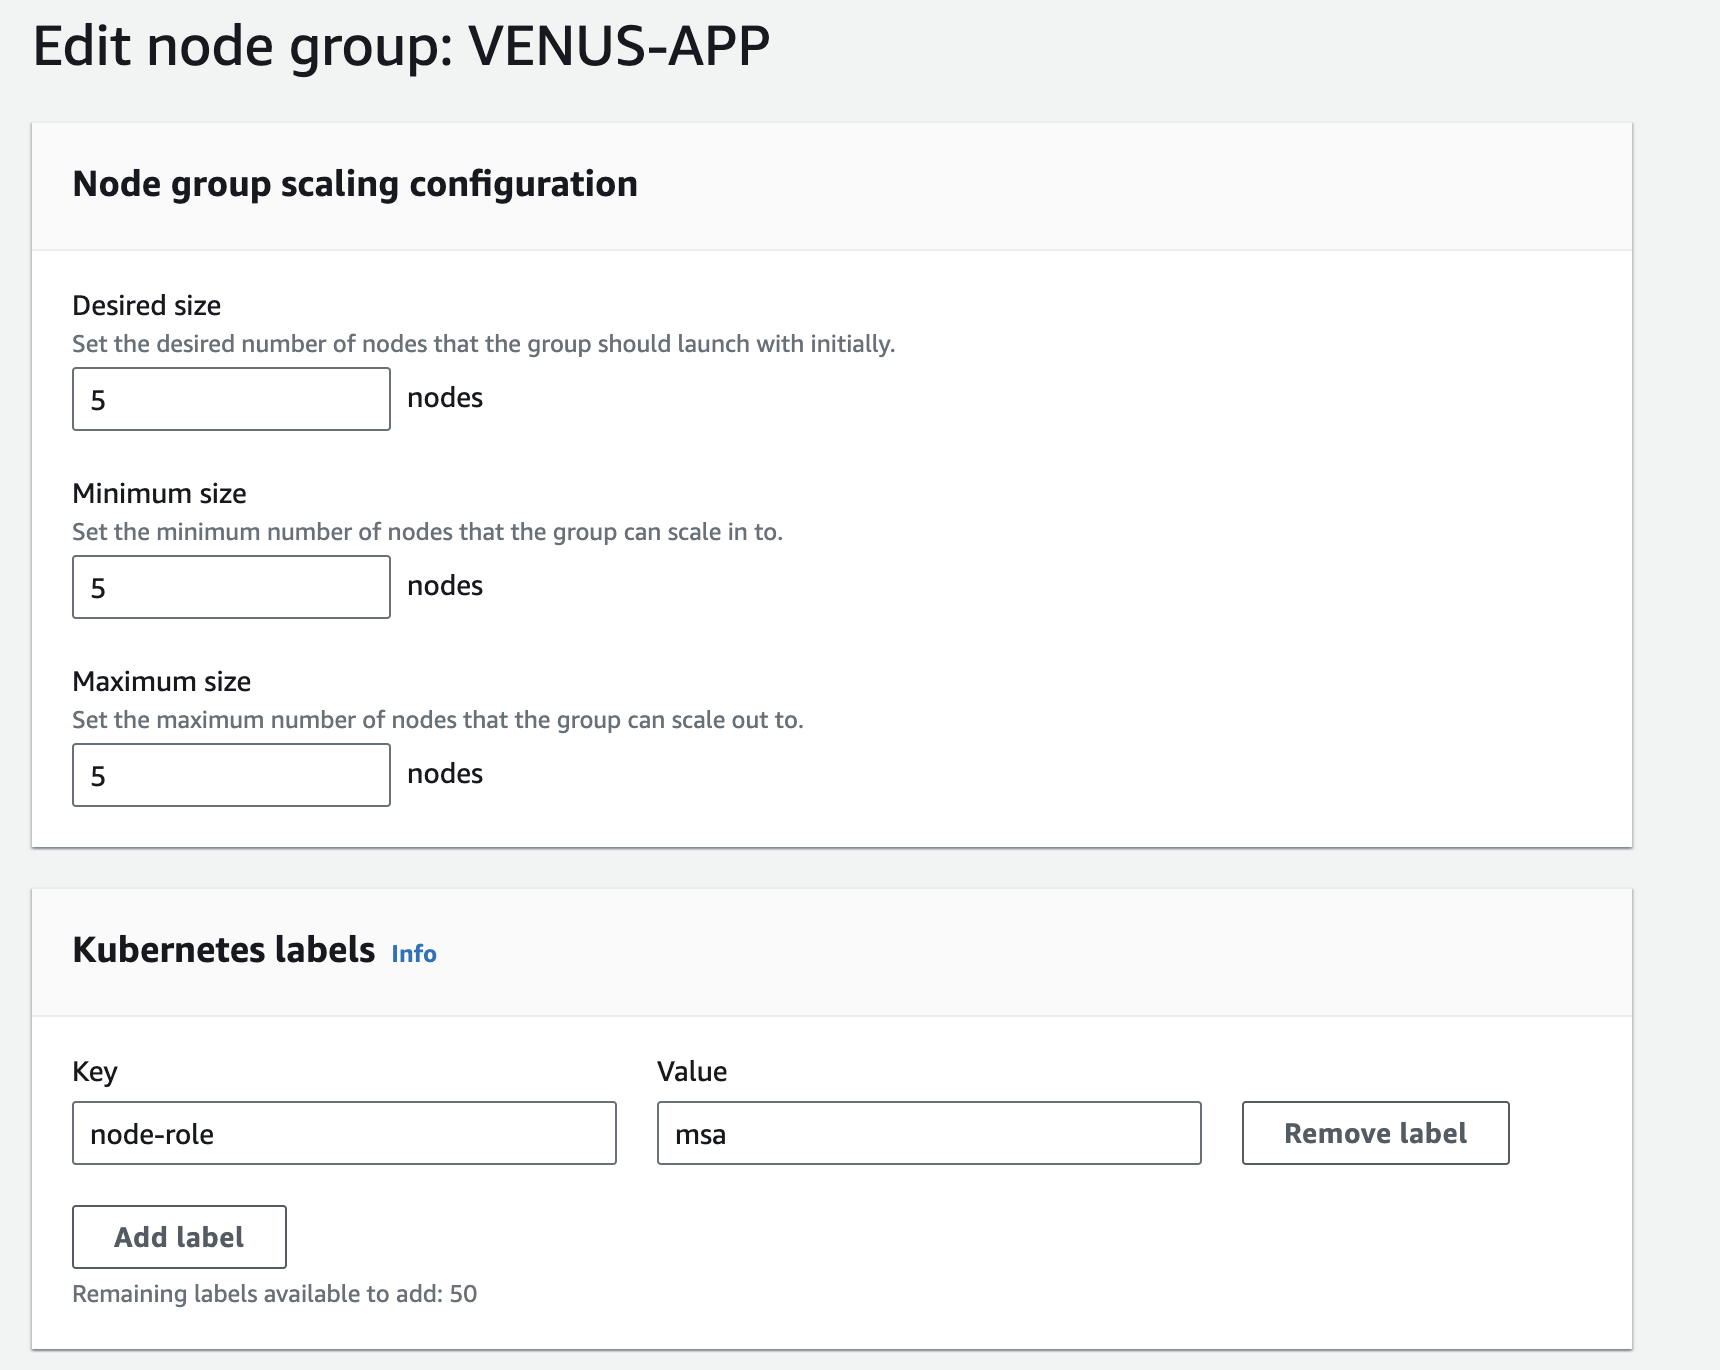Focus the Minimum size nodes field

231,587
